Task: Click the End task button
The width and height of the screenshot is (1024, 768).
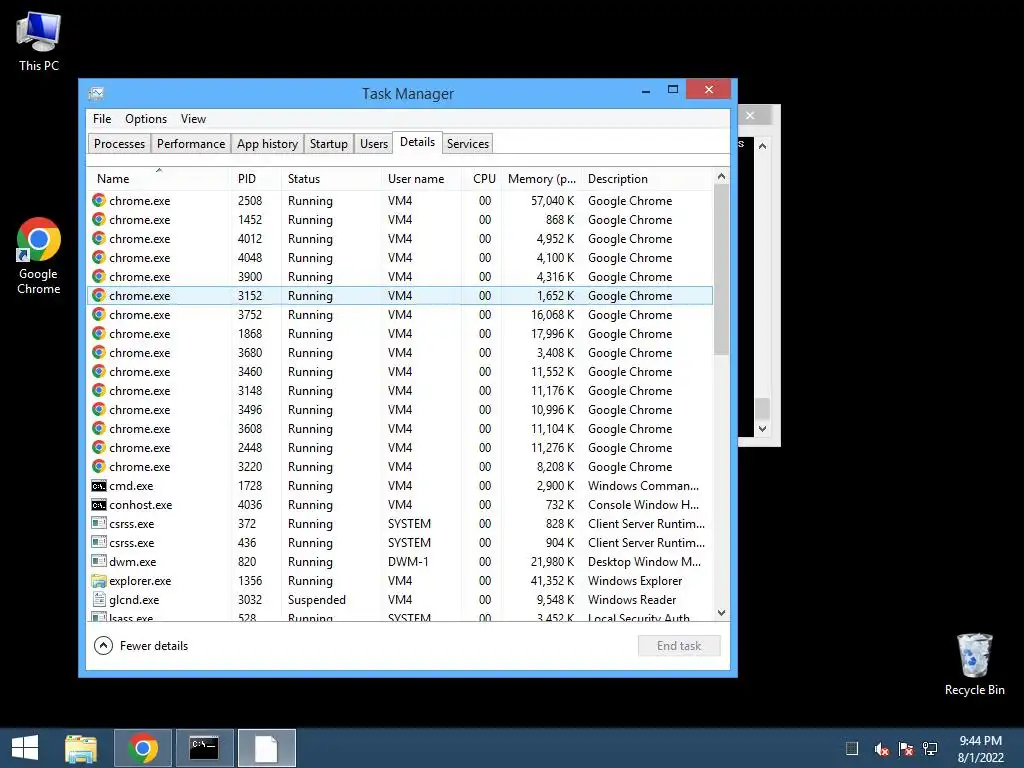Action: click(679, 646)
